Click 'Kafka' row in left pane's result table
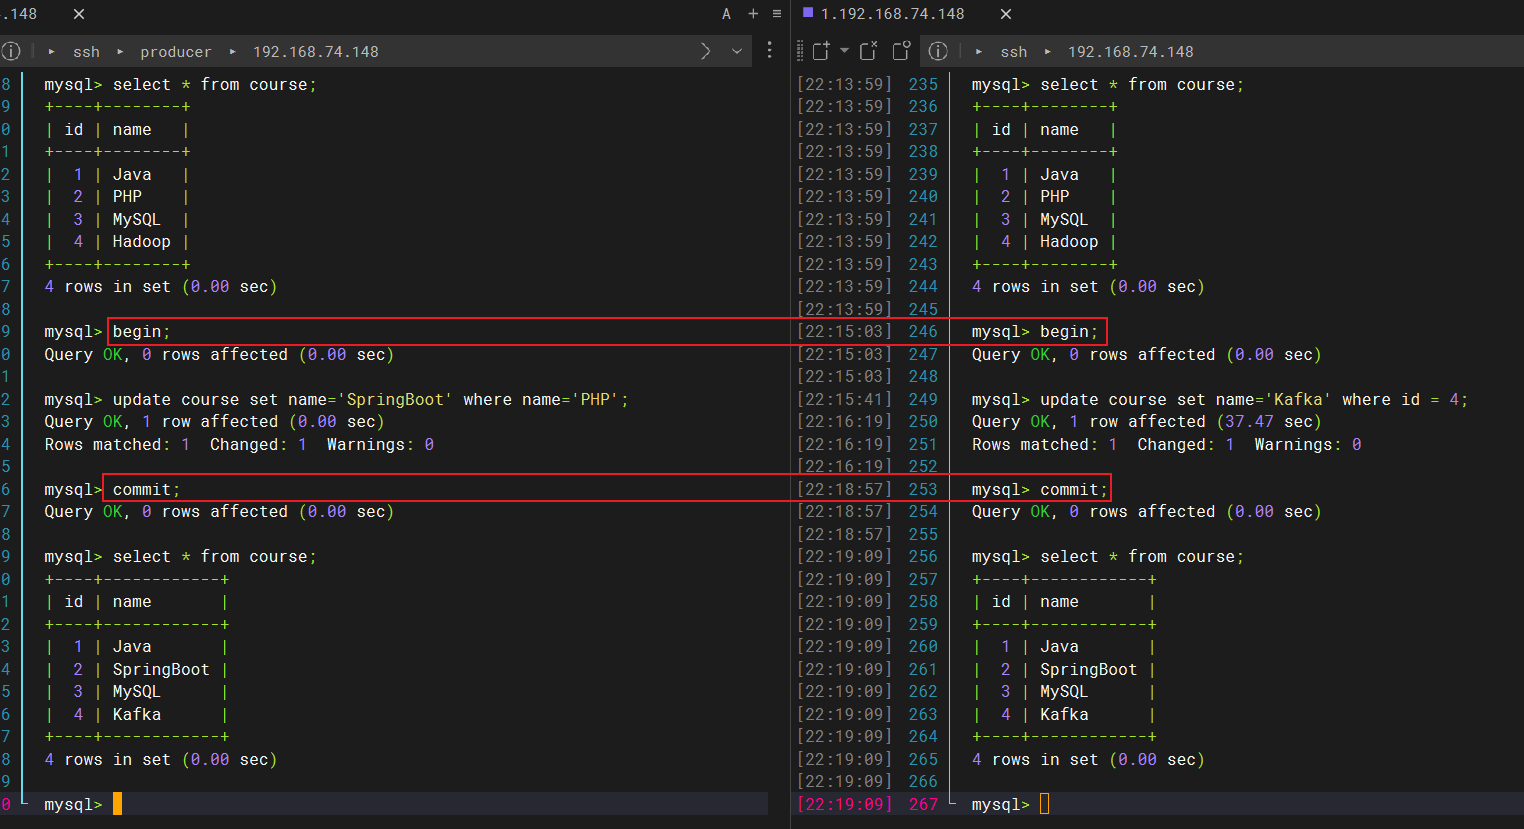 click(x=136, y=715)
